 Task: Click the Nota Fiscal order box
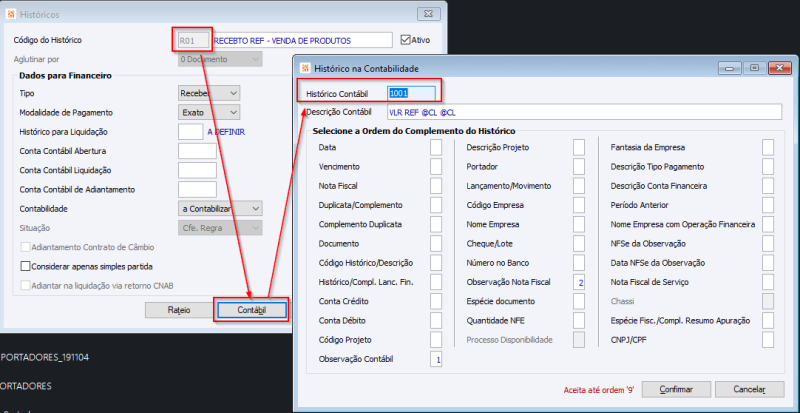436,186
